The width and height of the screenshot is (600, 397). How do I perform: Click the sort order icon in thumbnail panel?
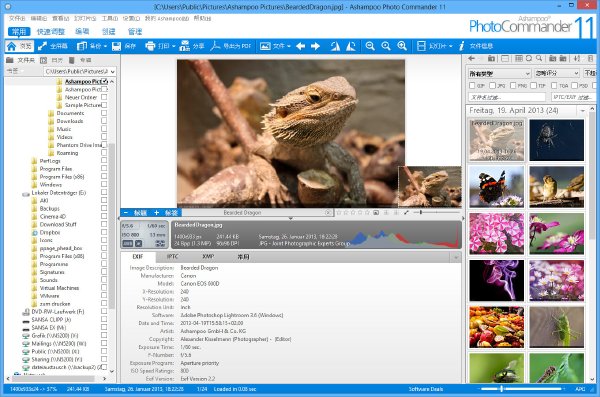(577, 59)
